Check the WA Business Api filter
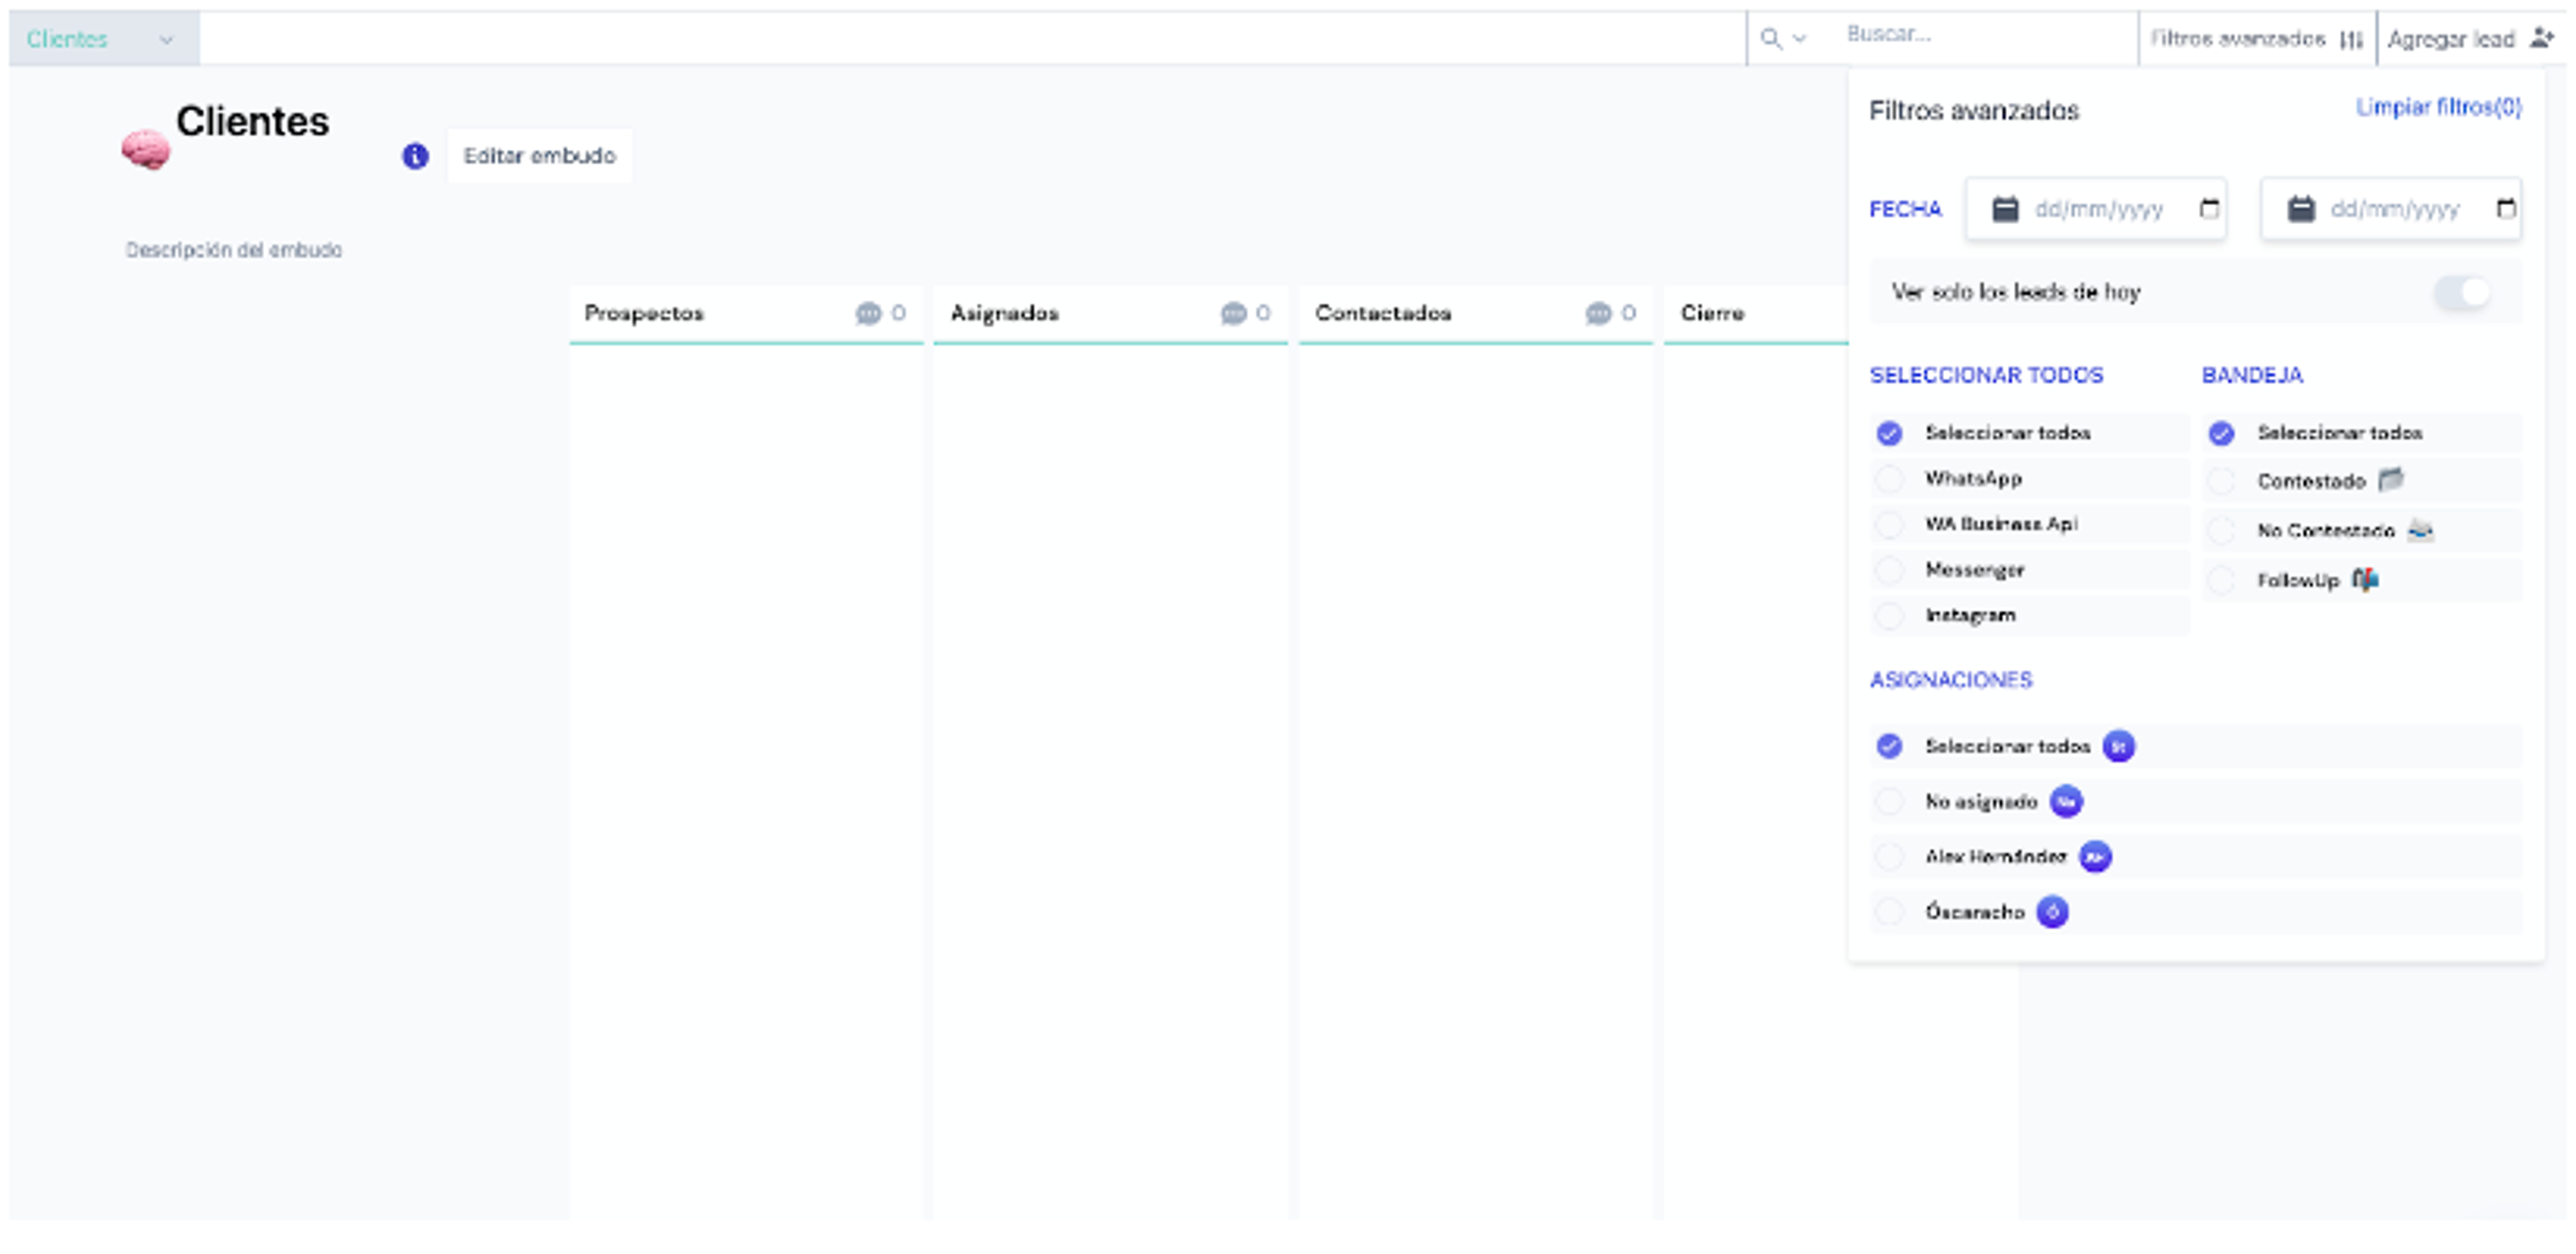The height and width of the screenshot is (1254, 2576). [1889, 524]
